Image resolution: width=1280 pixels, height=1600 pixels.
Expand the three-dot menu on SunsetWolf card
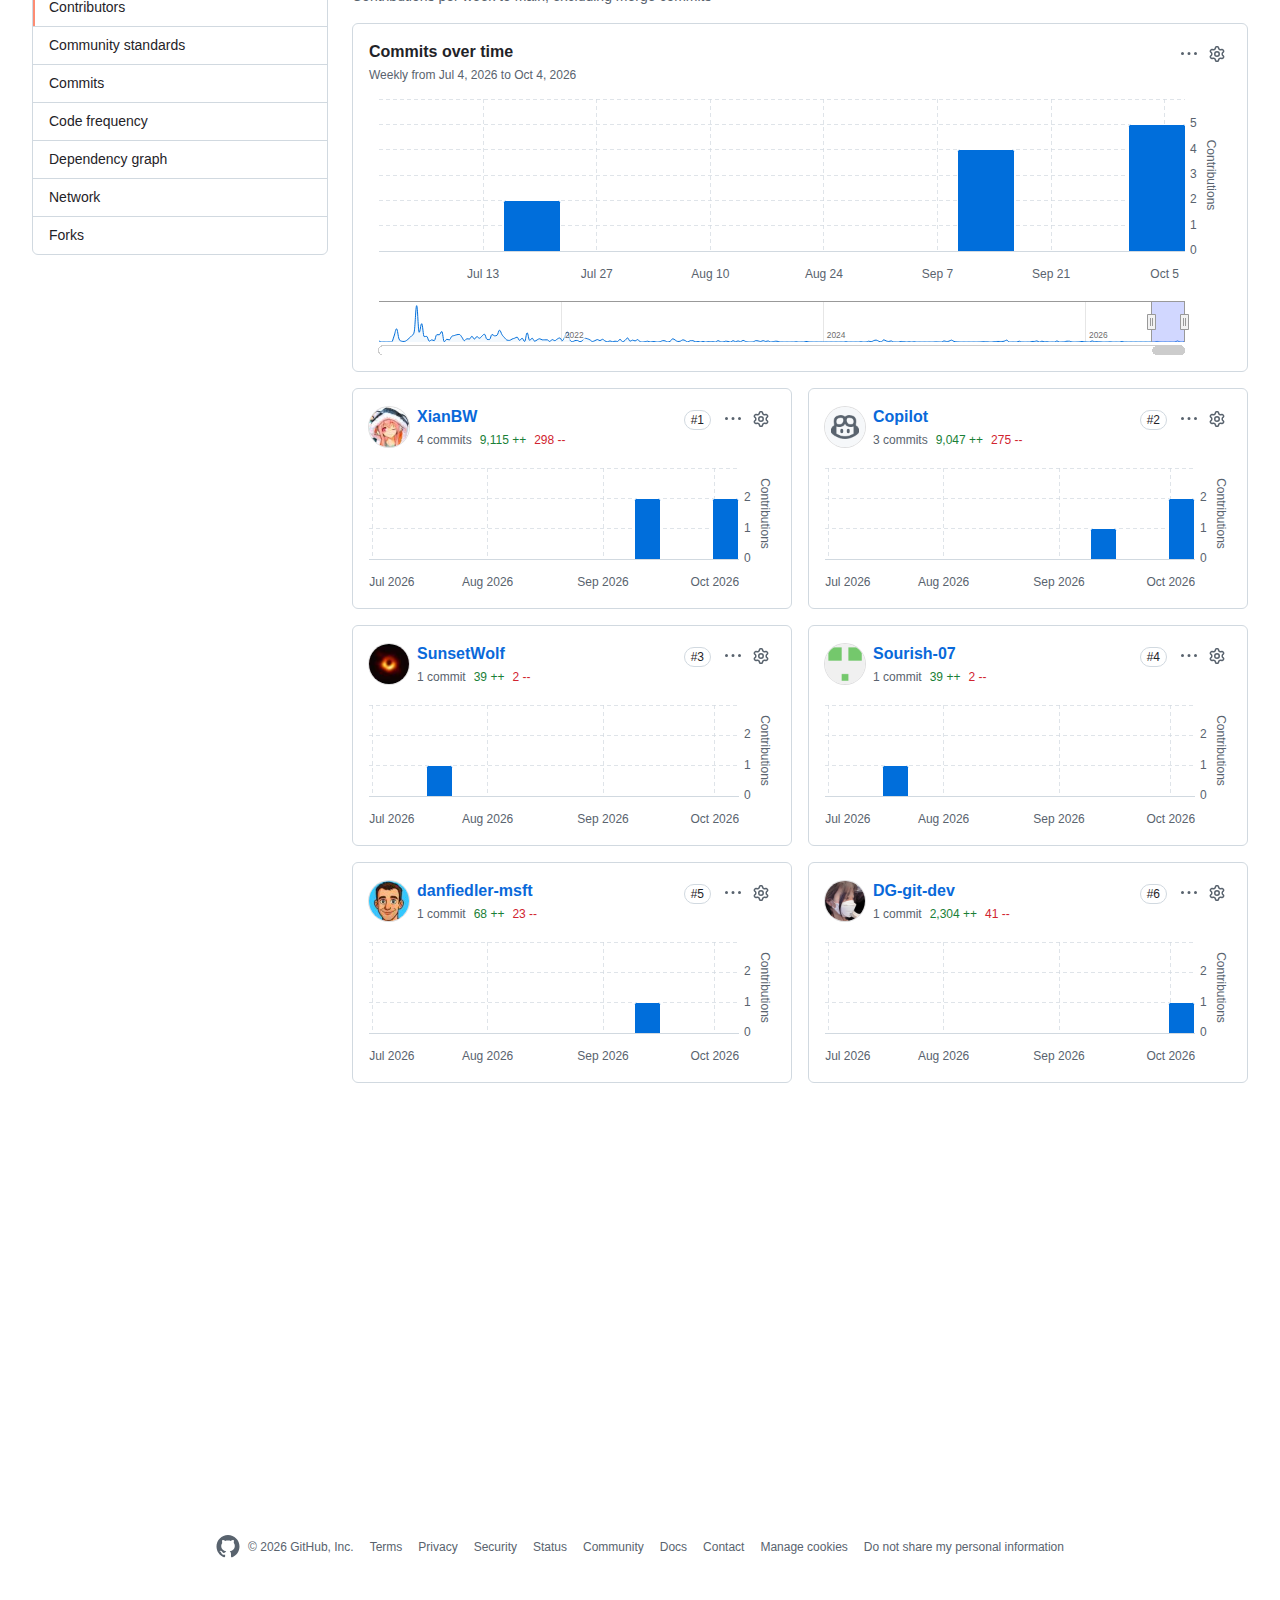(733, 656)
